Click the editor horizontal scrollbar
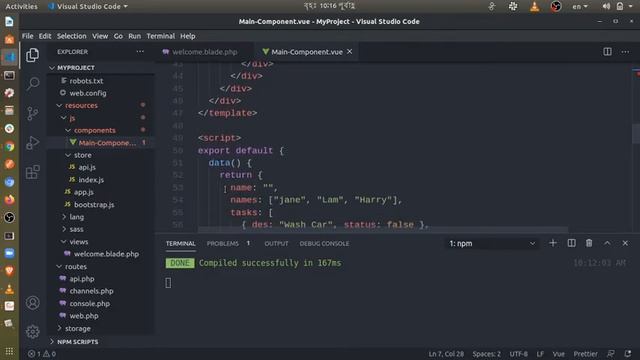This screenshot has width=640, height=360. [383, 230]
